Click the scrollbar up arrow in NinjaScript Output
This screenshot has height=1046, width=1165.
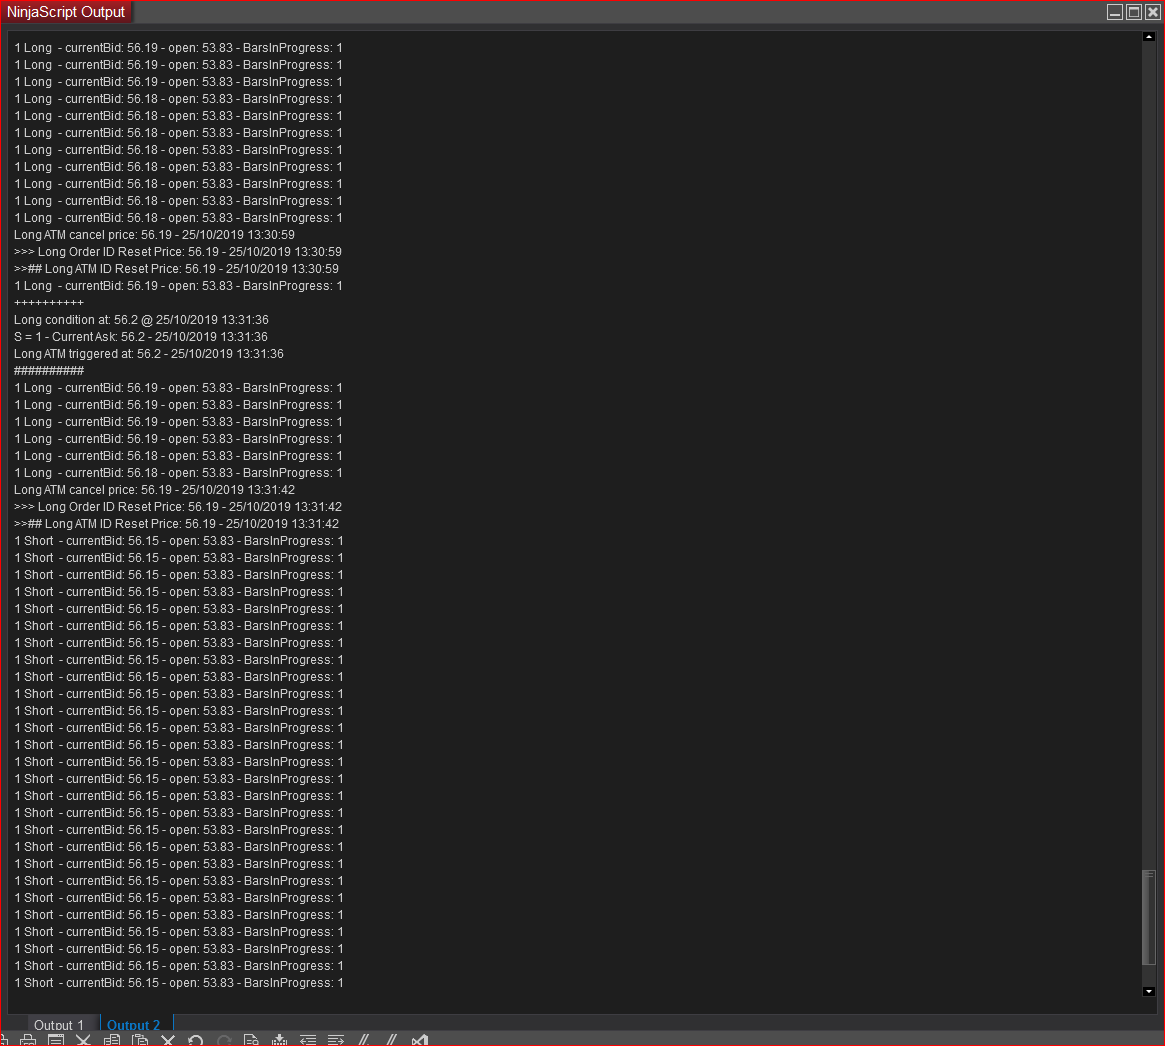[1149, 36]
